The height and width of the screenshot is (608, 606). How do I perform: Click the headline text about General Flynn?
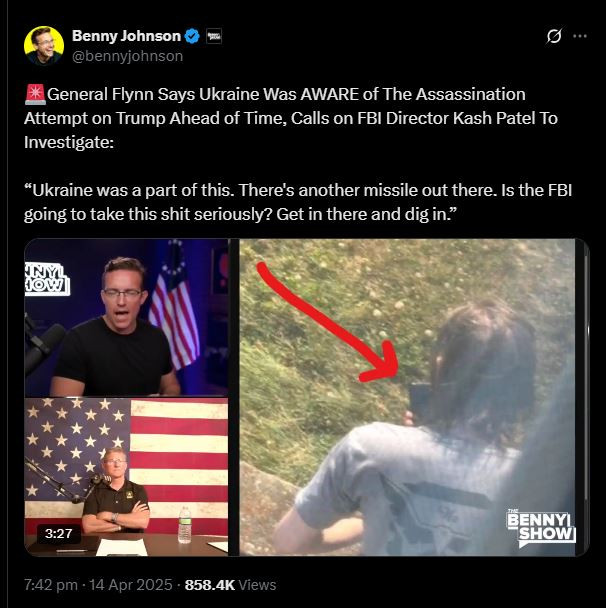tap(280, 118)
